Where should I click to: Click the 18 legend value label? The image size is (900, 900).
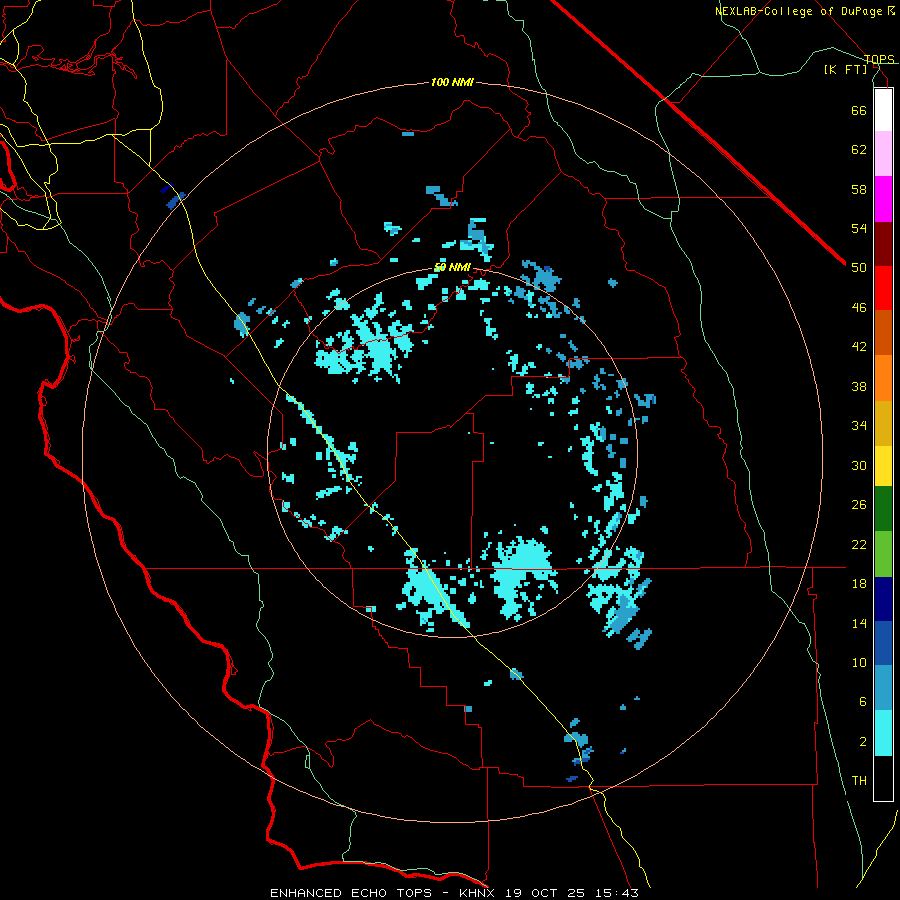[859, 584]
